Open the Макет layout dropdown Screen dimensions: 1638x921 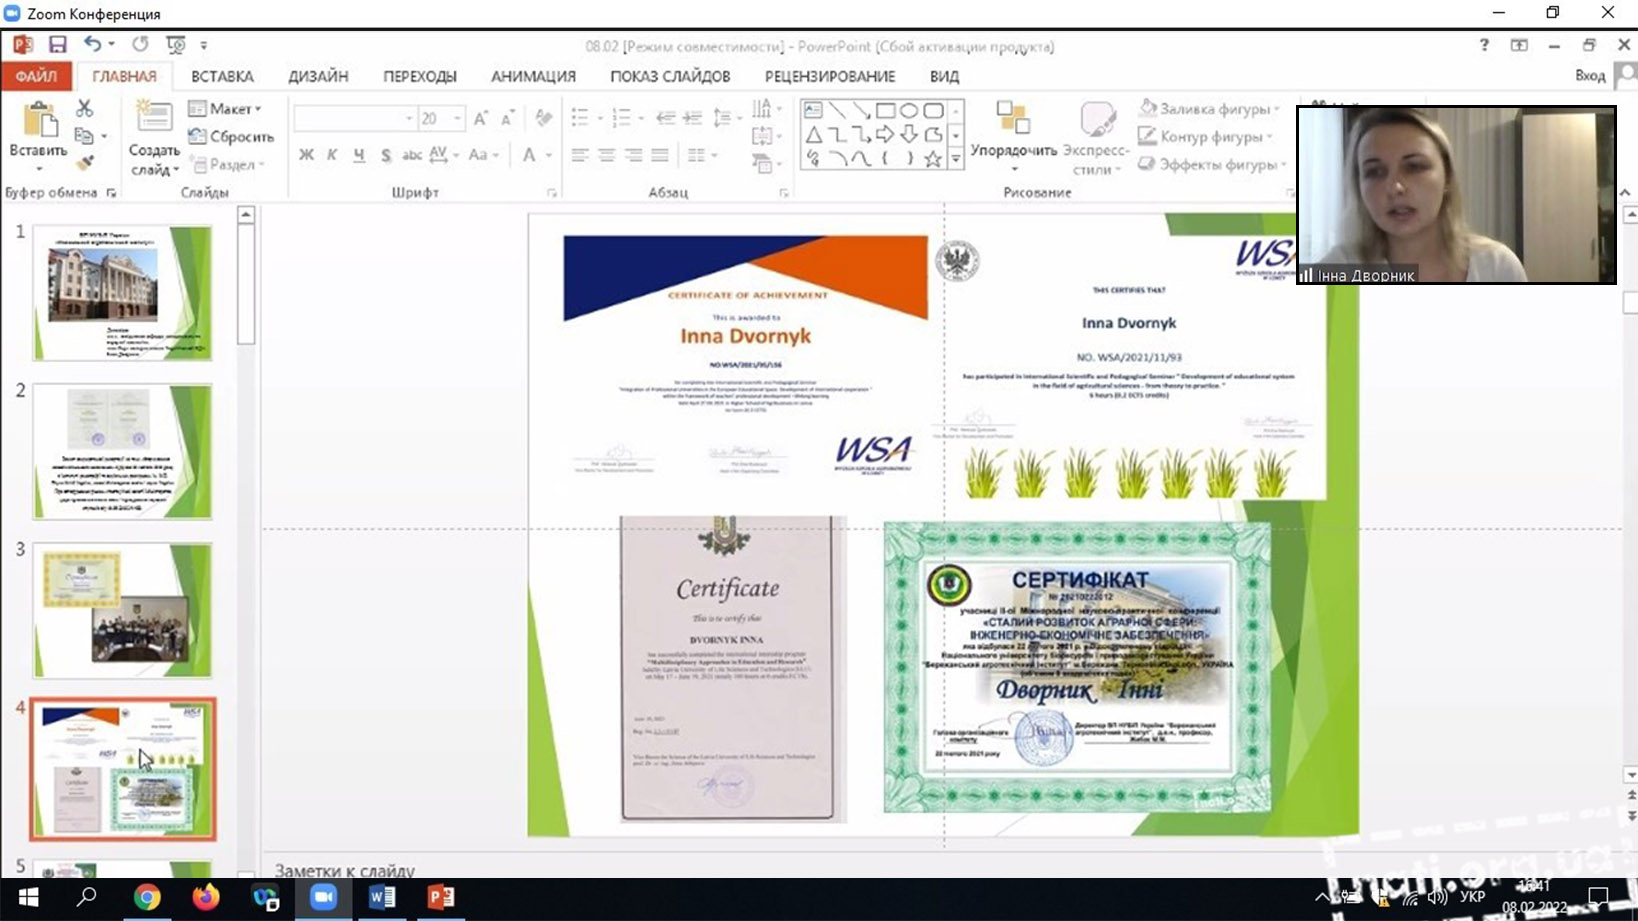(x=225, y=108)
